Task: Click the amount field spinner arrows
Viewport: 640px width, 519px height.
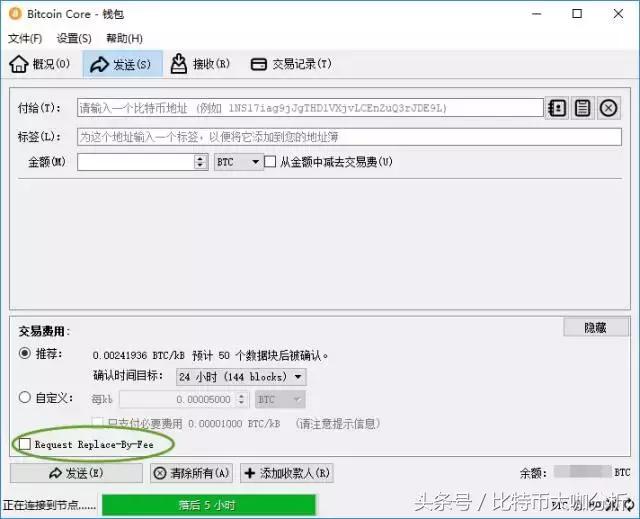Action: [200, 162]
